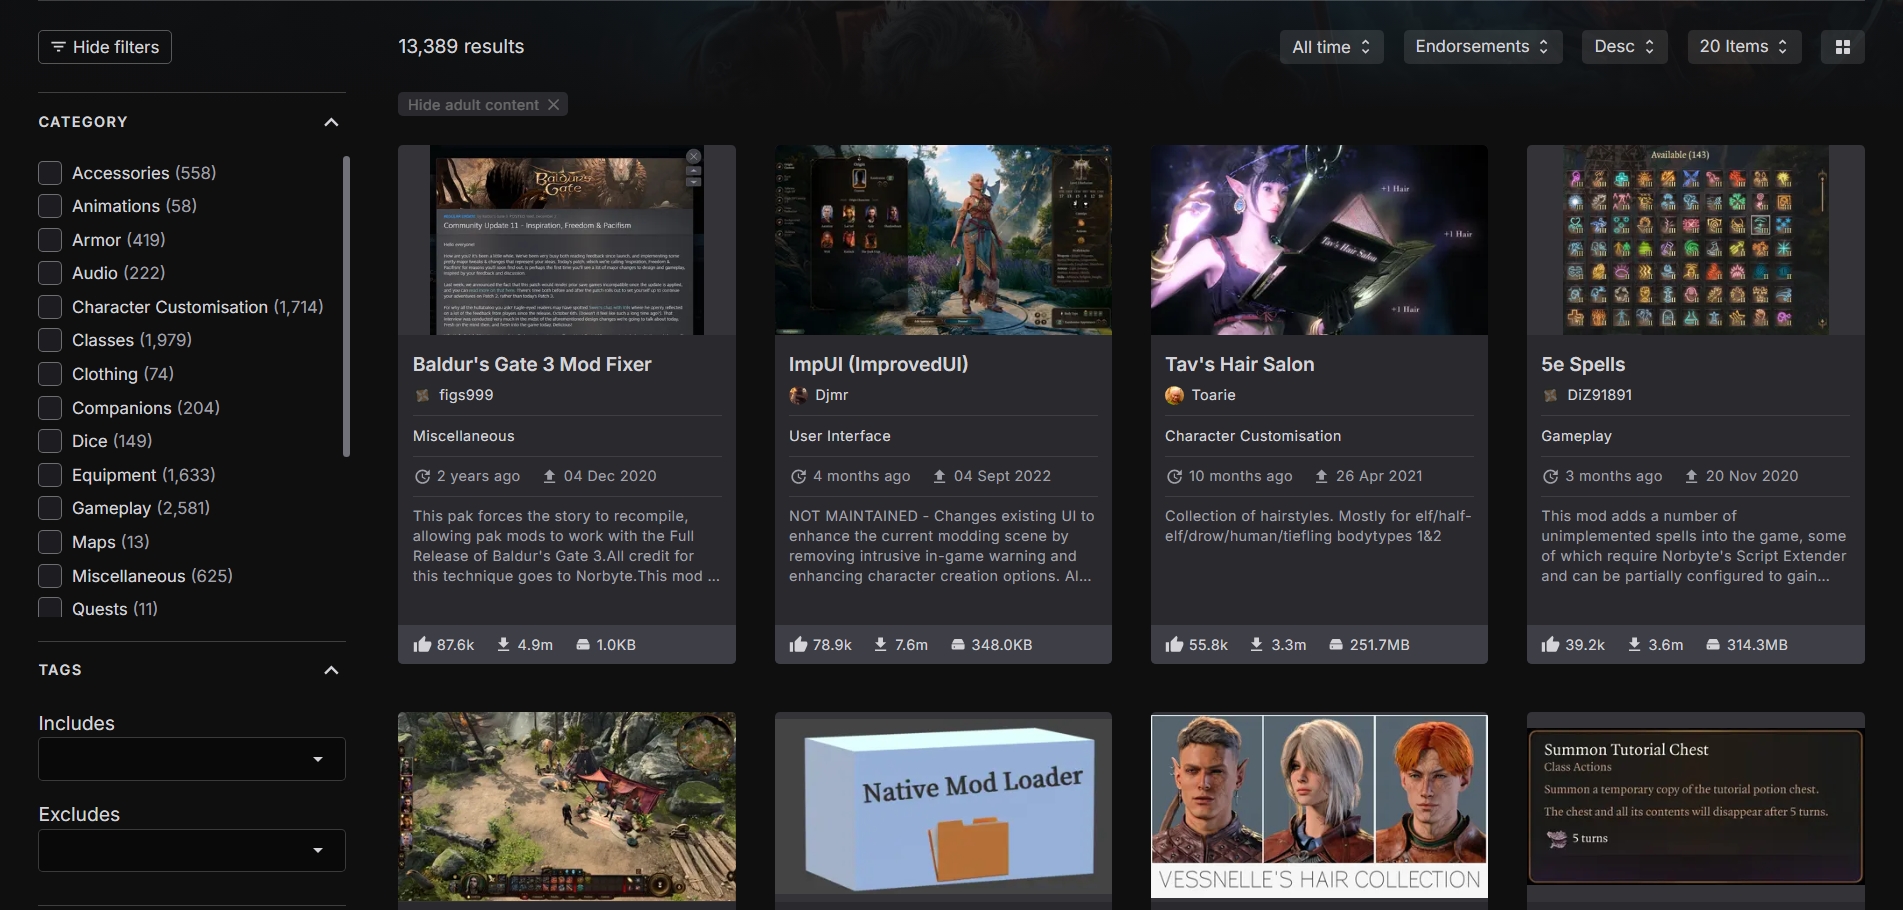Viewport: 1903px width, 910px height.
Task: Click the endorsements thumbs-up icon on Mod Fixer
Action: [422, 645]
